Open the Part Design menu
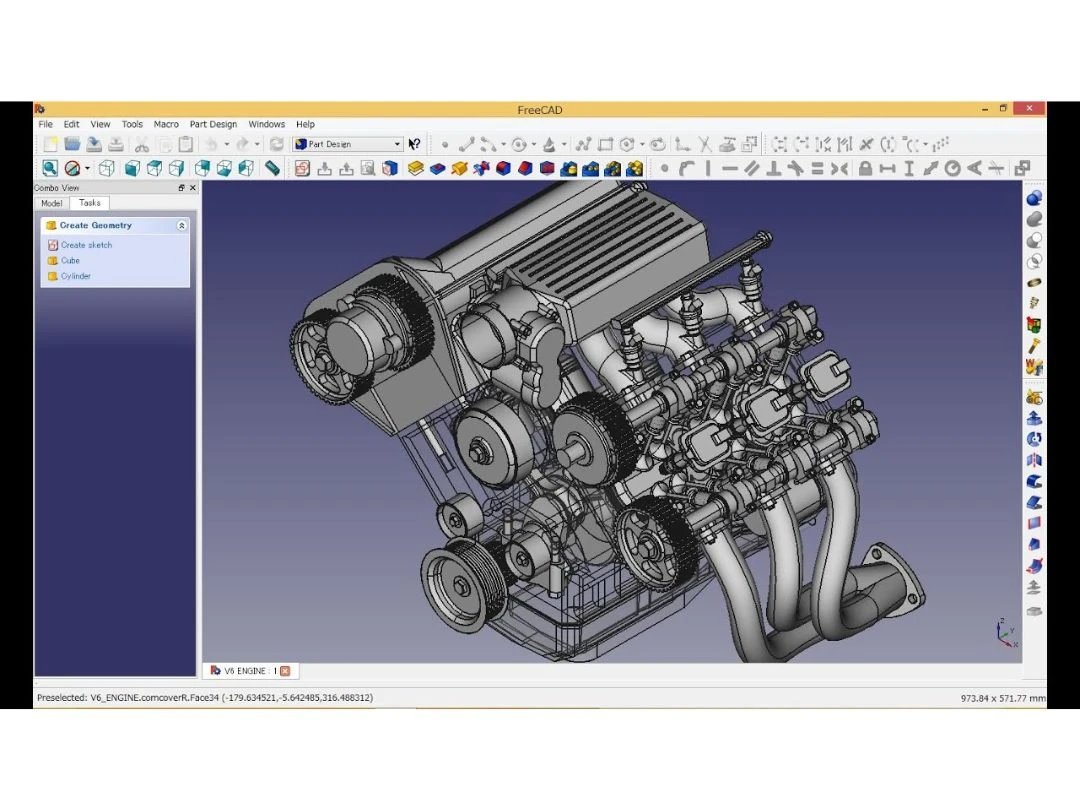This screenshot has width=1080, height=810. click(213, 123)
